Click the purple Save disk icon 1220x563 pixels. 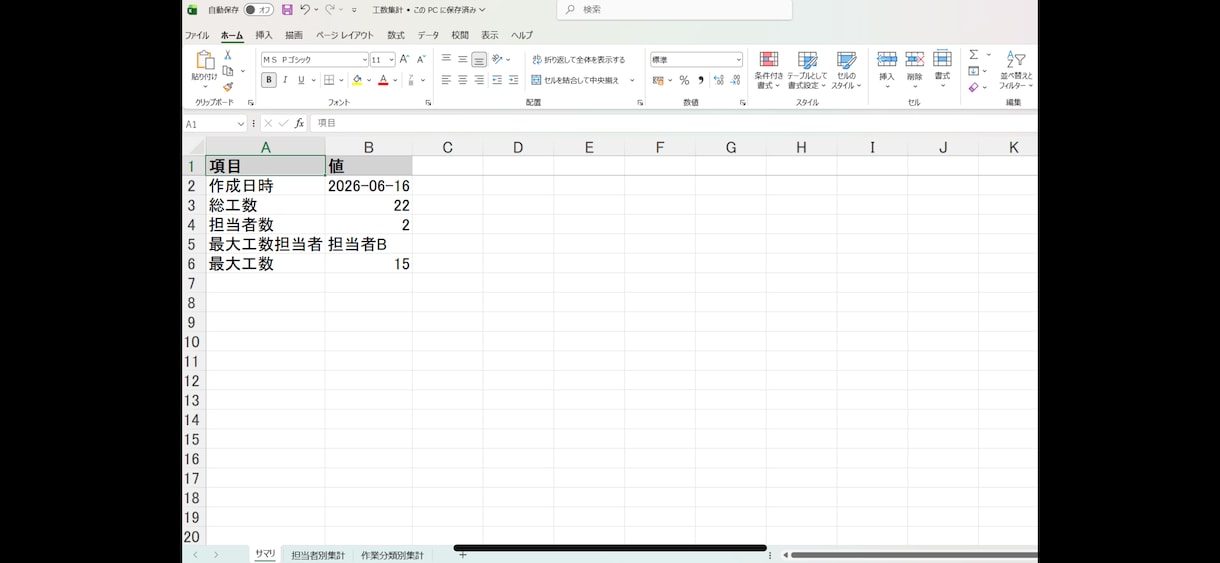pyautogui.click(x=287, y=10)
